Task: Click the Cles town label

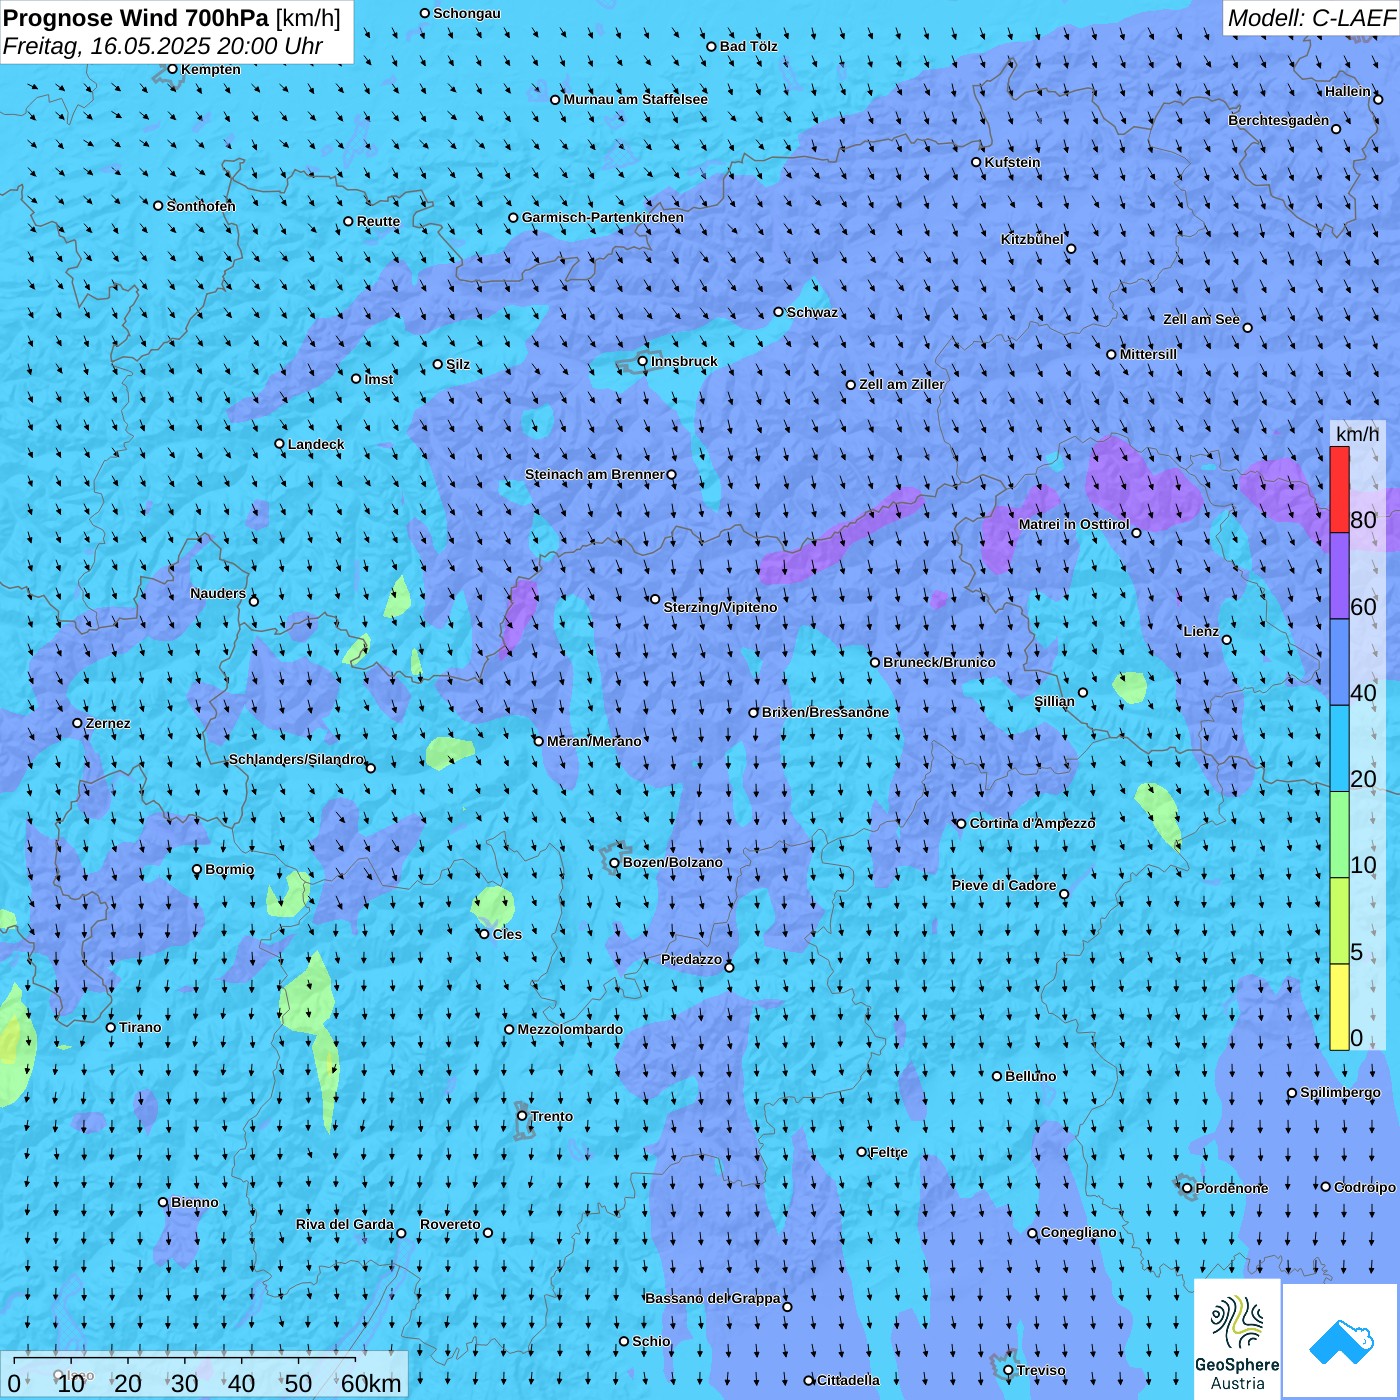Action: (507, 934)
